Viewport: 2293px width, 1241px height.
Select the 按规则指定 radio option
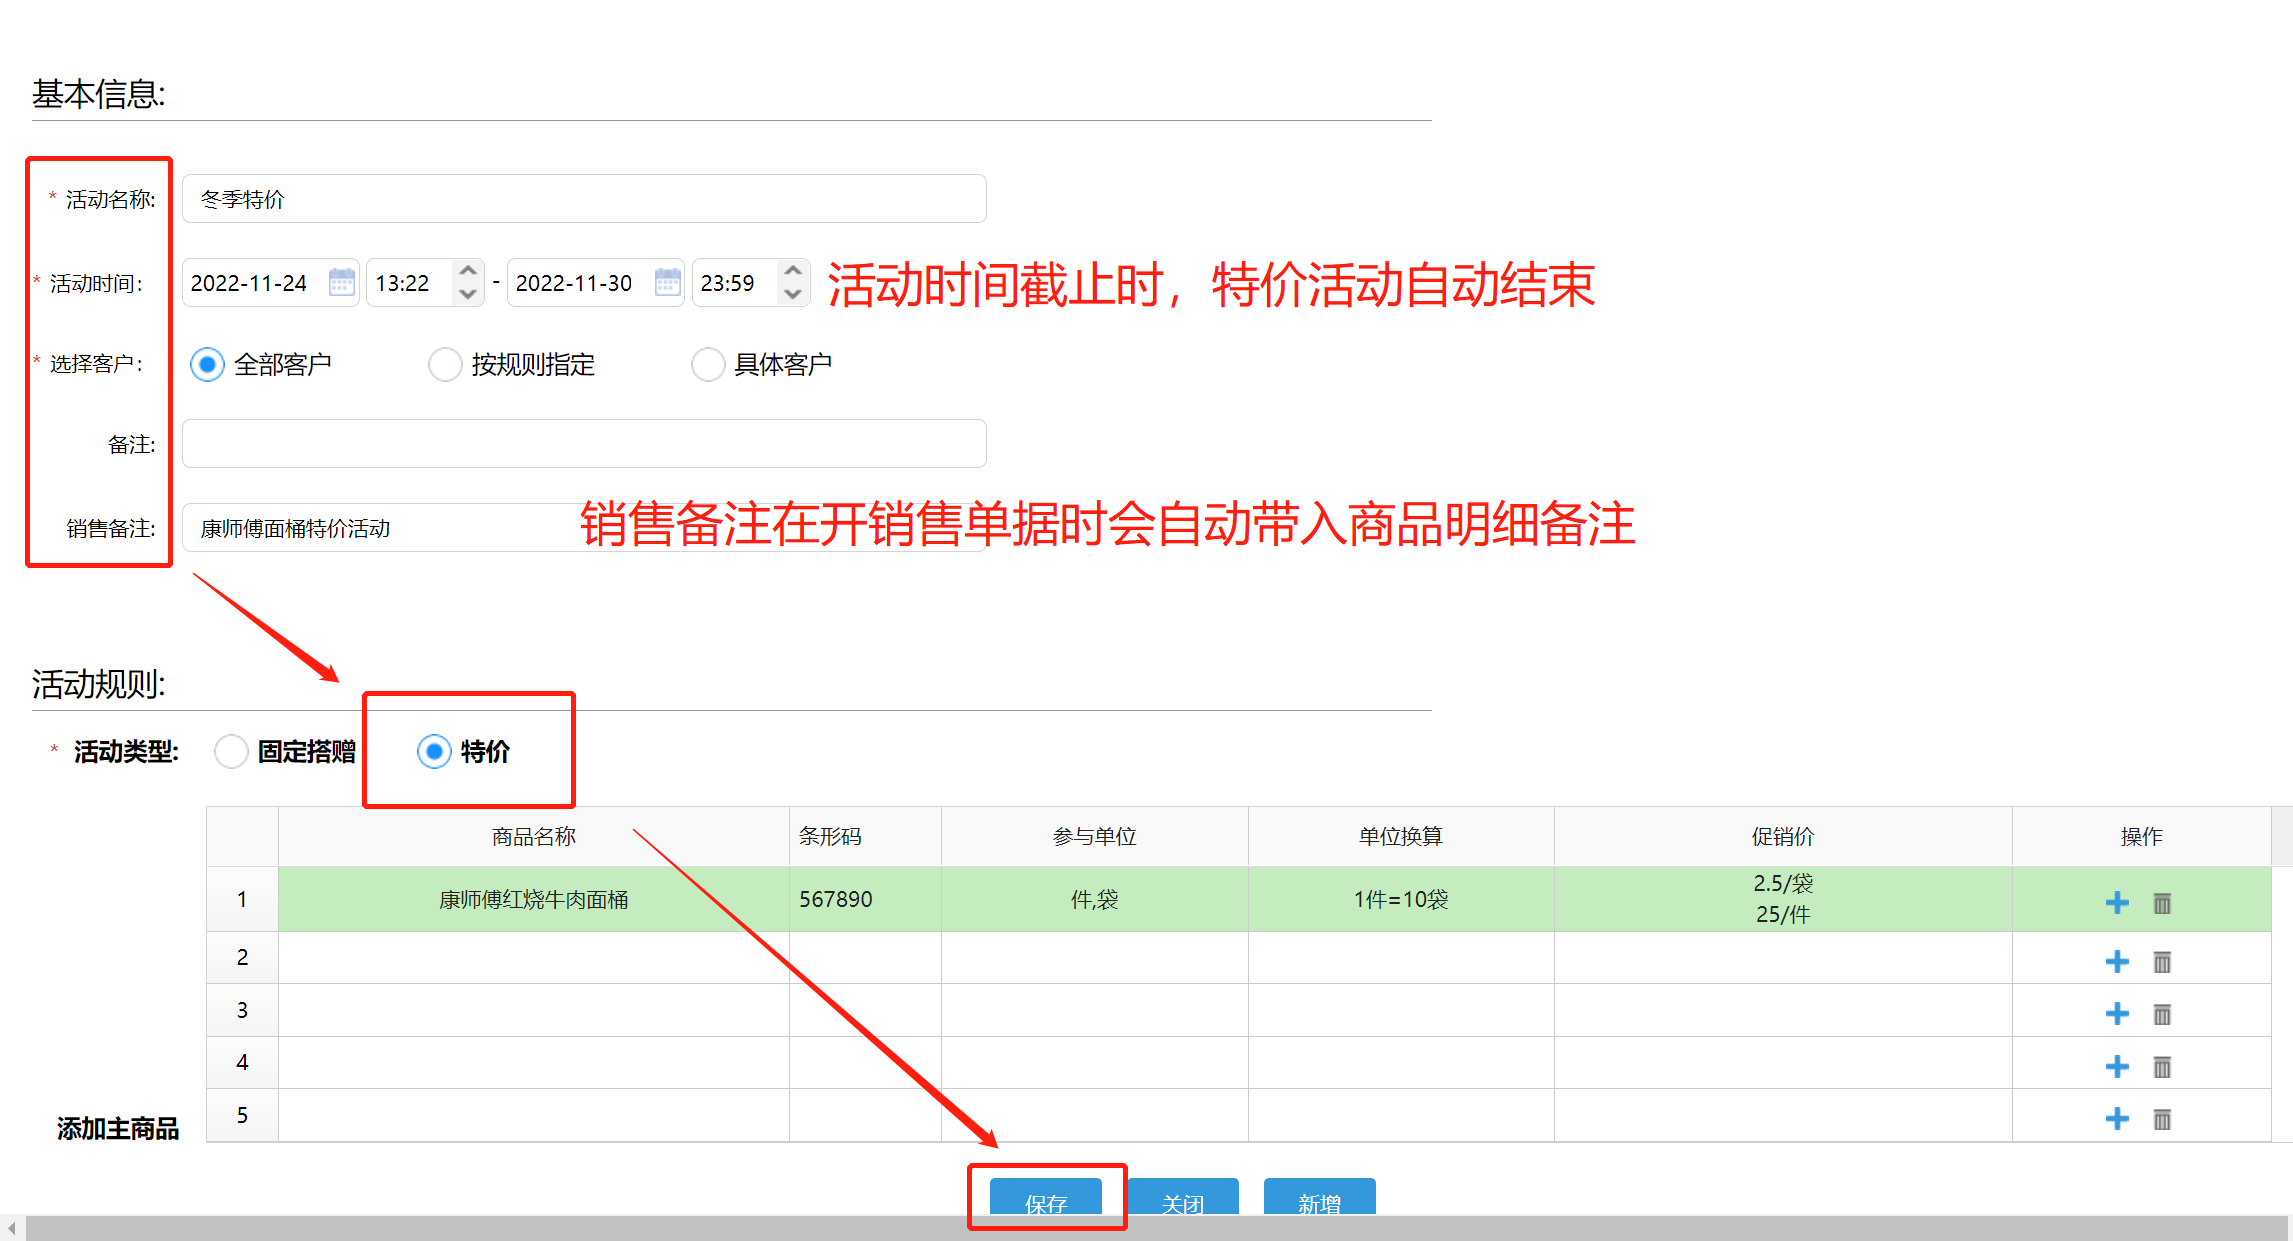[x=445, y=364]
